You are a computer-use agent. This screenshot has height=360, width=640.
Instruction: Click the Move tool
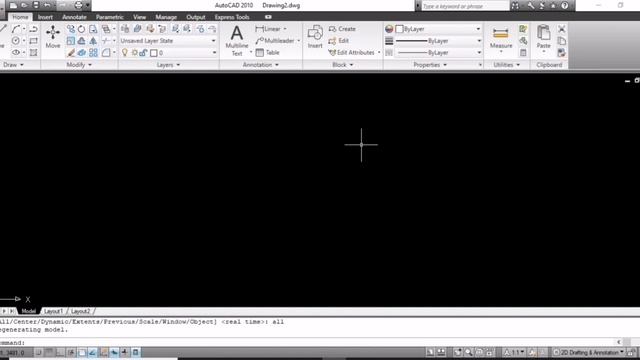pos(53,37)
